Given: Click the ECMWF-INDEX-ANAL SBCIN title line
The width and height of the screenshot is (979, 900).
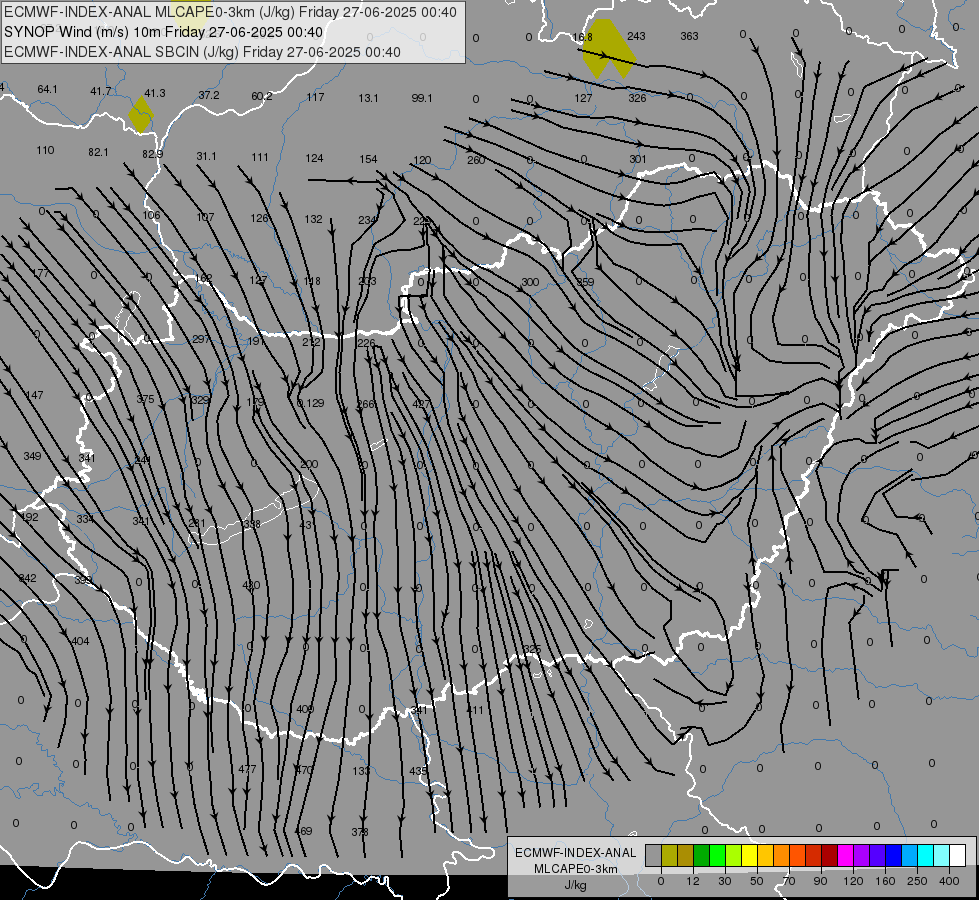Looking at the screenshot, I should click(x=202, y=52).
